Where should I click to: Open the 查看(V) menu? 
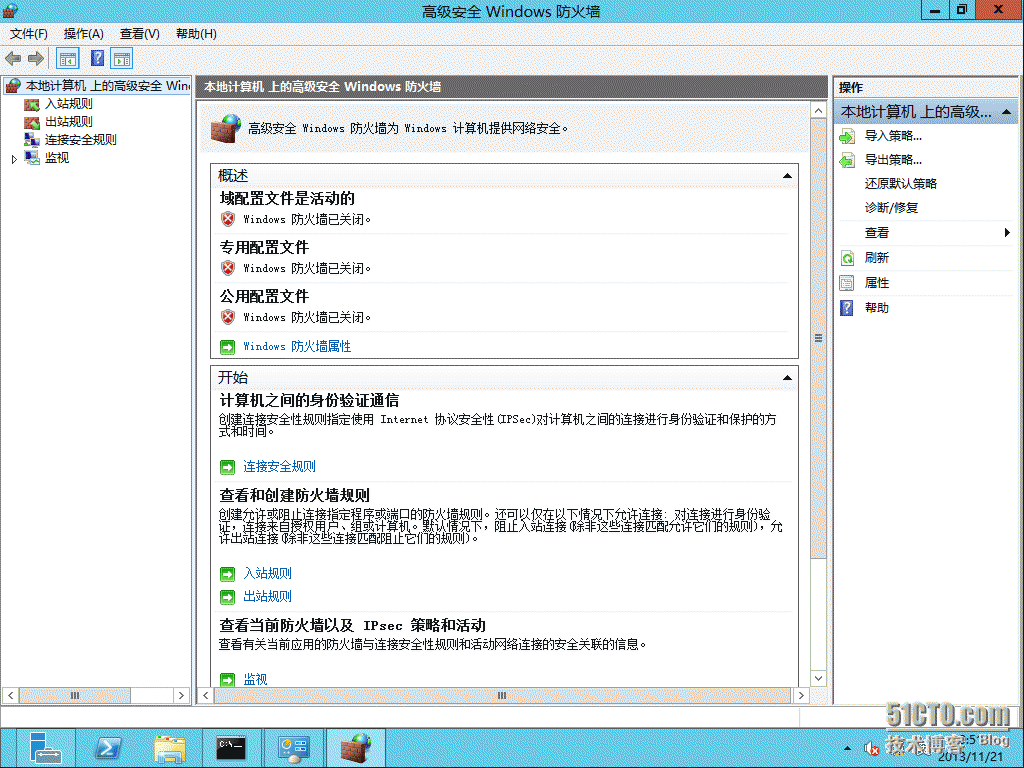[140, 33]
